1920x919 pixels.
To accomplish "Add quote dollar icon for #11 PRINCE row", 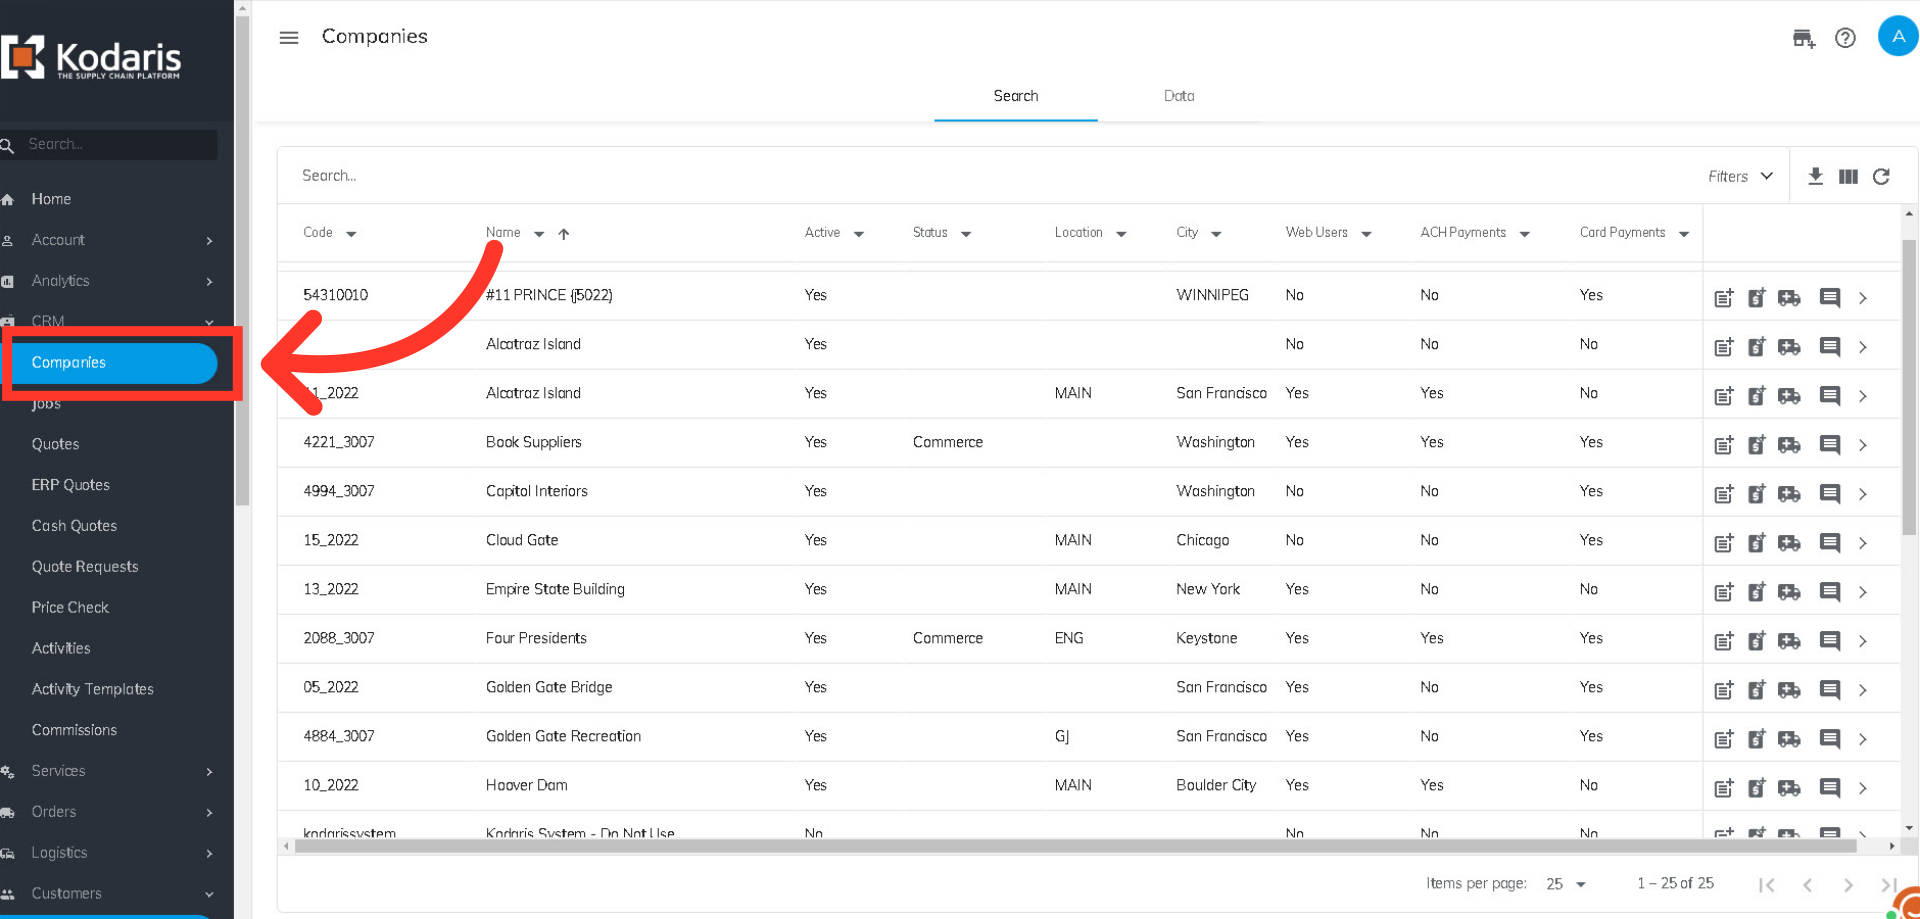I will pyautogui.click(x=1756, y=297).
